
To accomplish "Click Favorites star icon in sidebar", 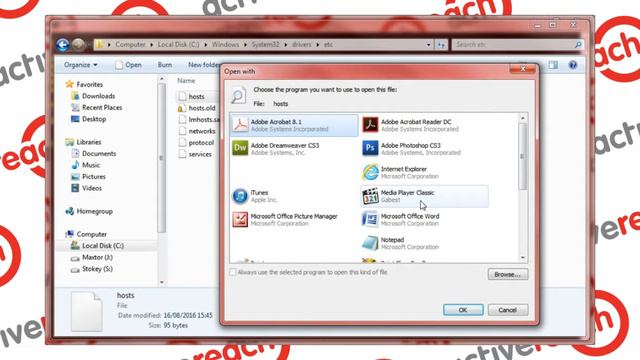I will [x=69, y=84].
